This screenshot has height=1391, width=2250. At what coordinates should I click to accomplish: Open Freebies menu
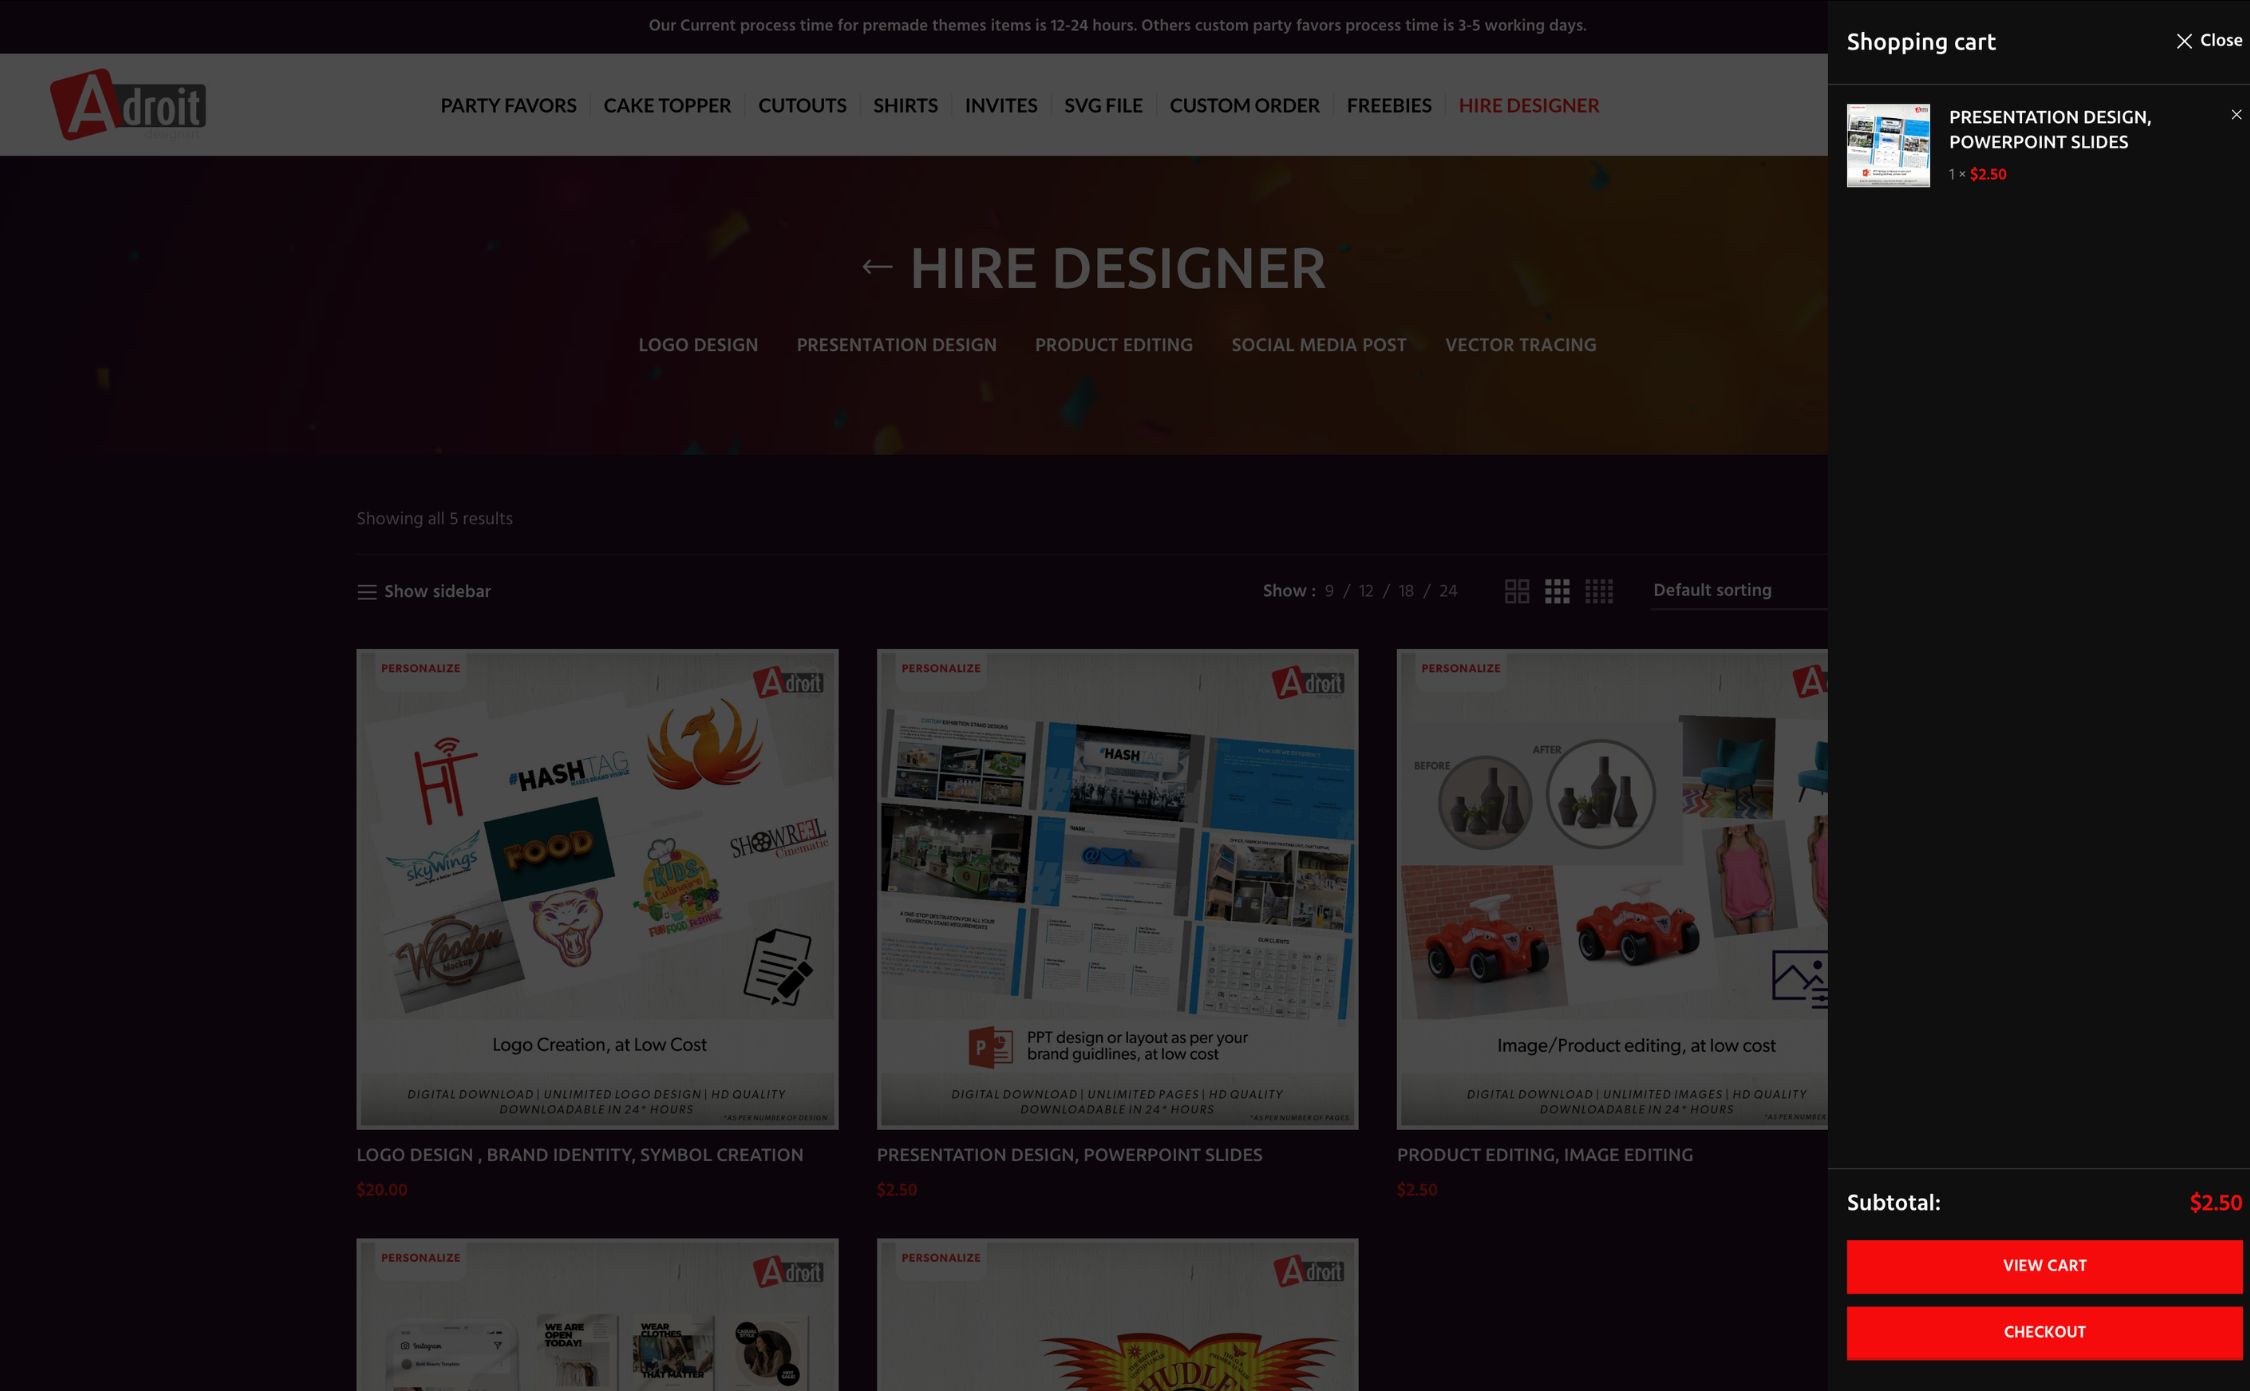[x=1389, y=105]
